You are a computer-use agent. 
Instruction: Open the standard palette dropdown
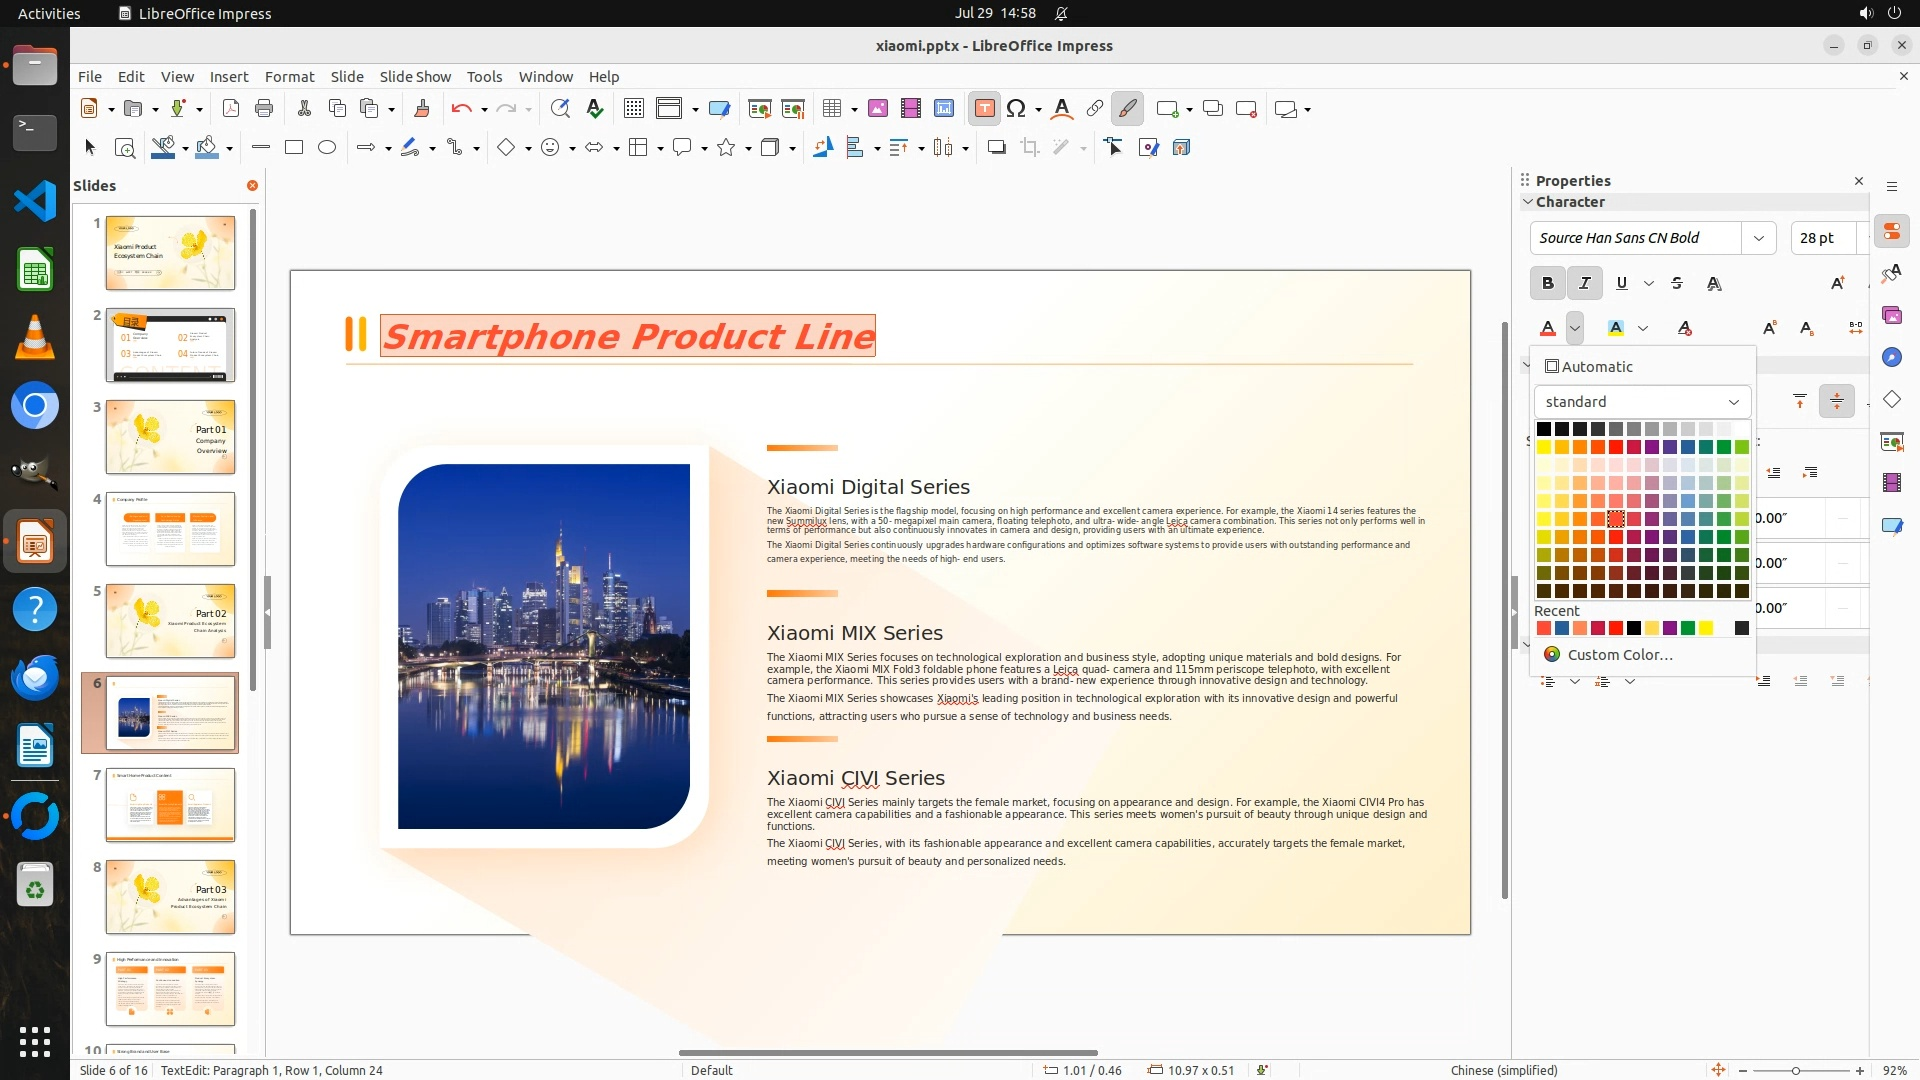click(1642, 401)
